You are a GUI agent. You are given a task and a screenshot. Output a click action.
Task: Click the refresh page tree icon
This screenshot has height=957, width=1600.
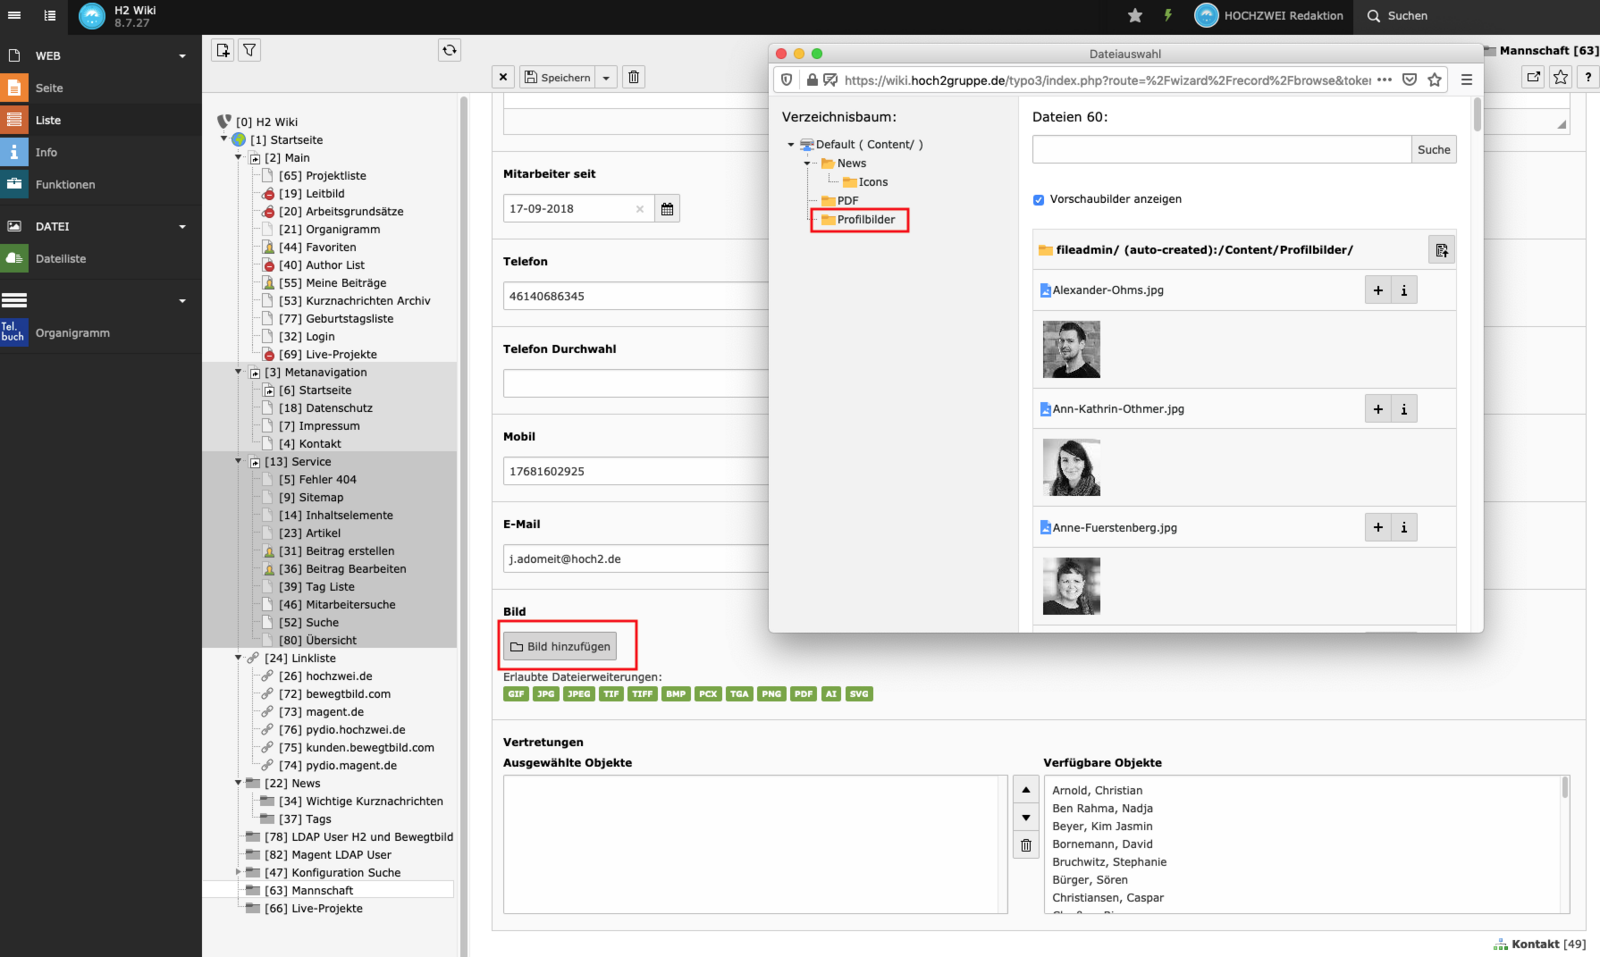click(x=449, y=50)
